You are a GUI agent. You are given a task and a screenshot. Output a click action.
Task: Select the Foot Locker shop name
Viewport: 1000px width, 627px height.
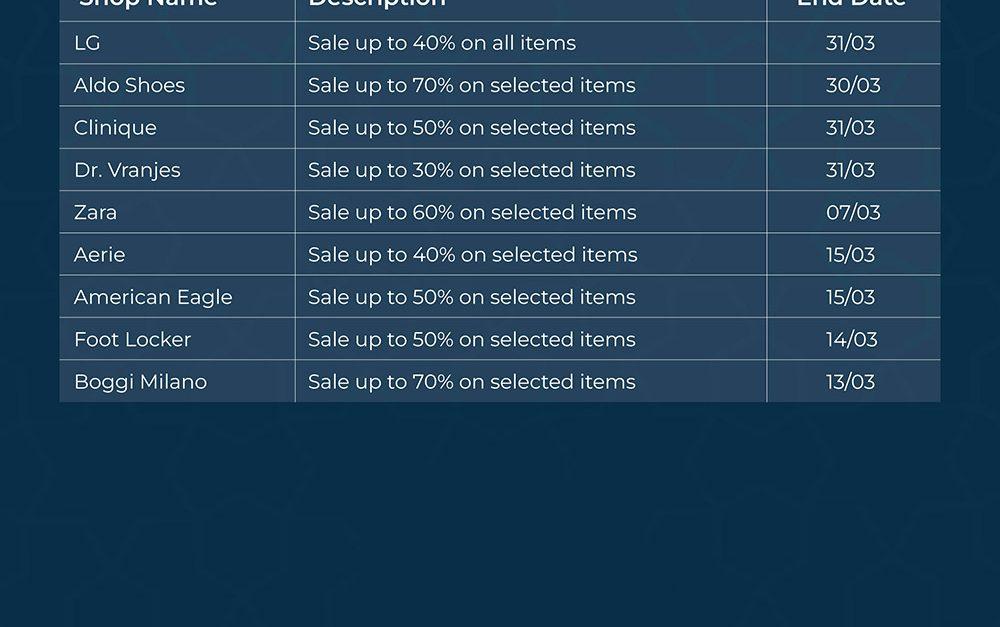pos(132,339)
